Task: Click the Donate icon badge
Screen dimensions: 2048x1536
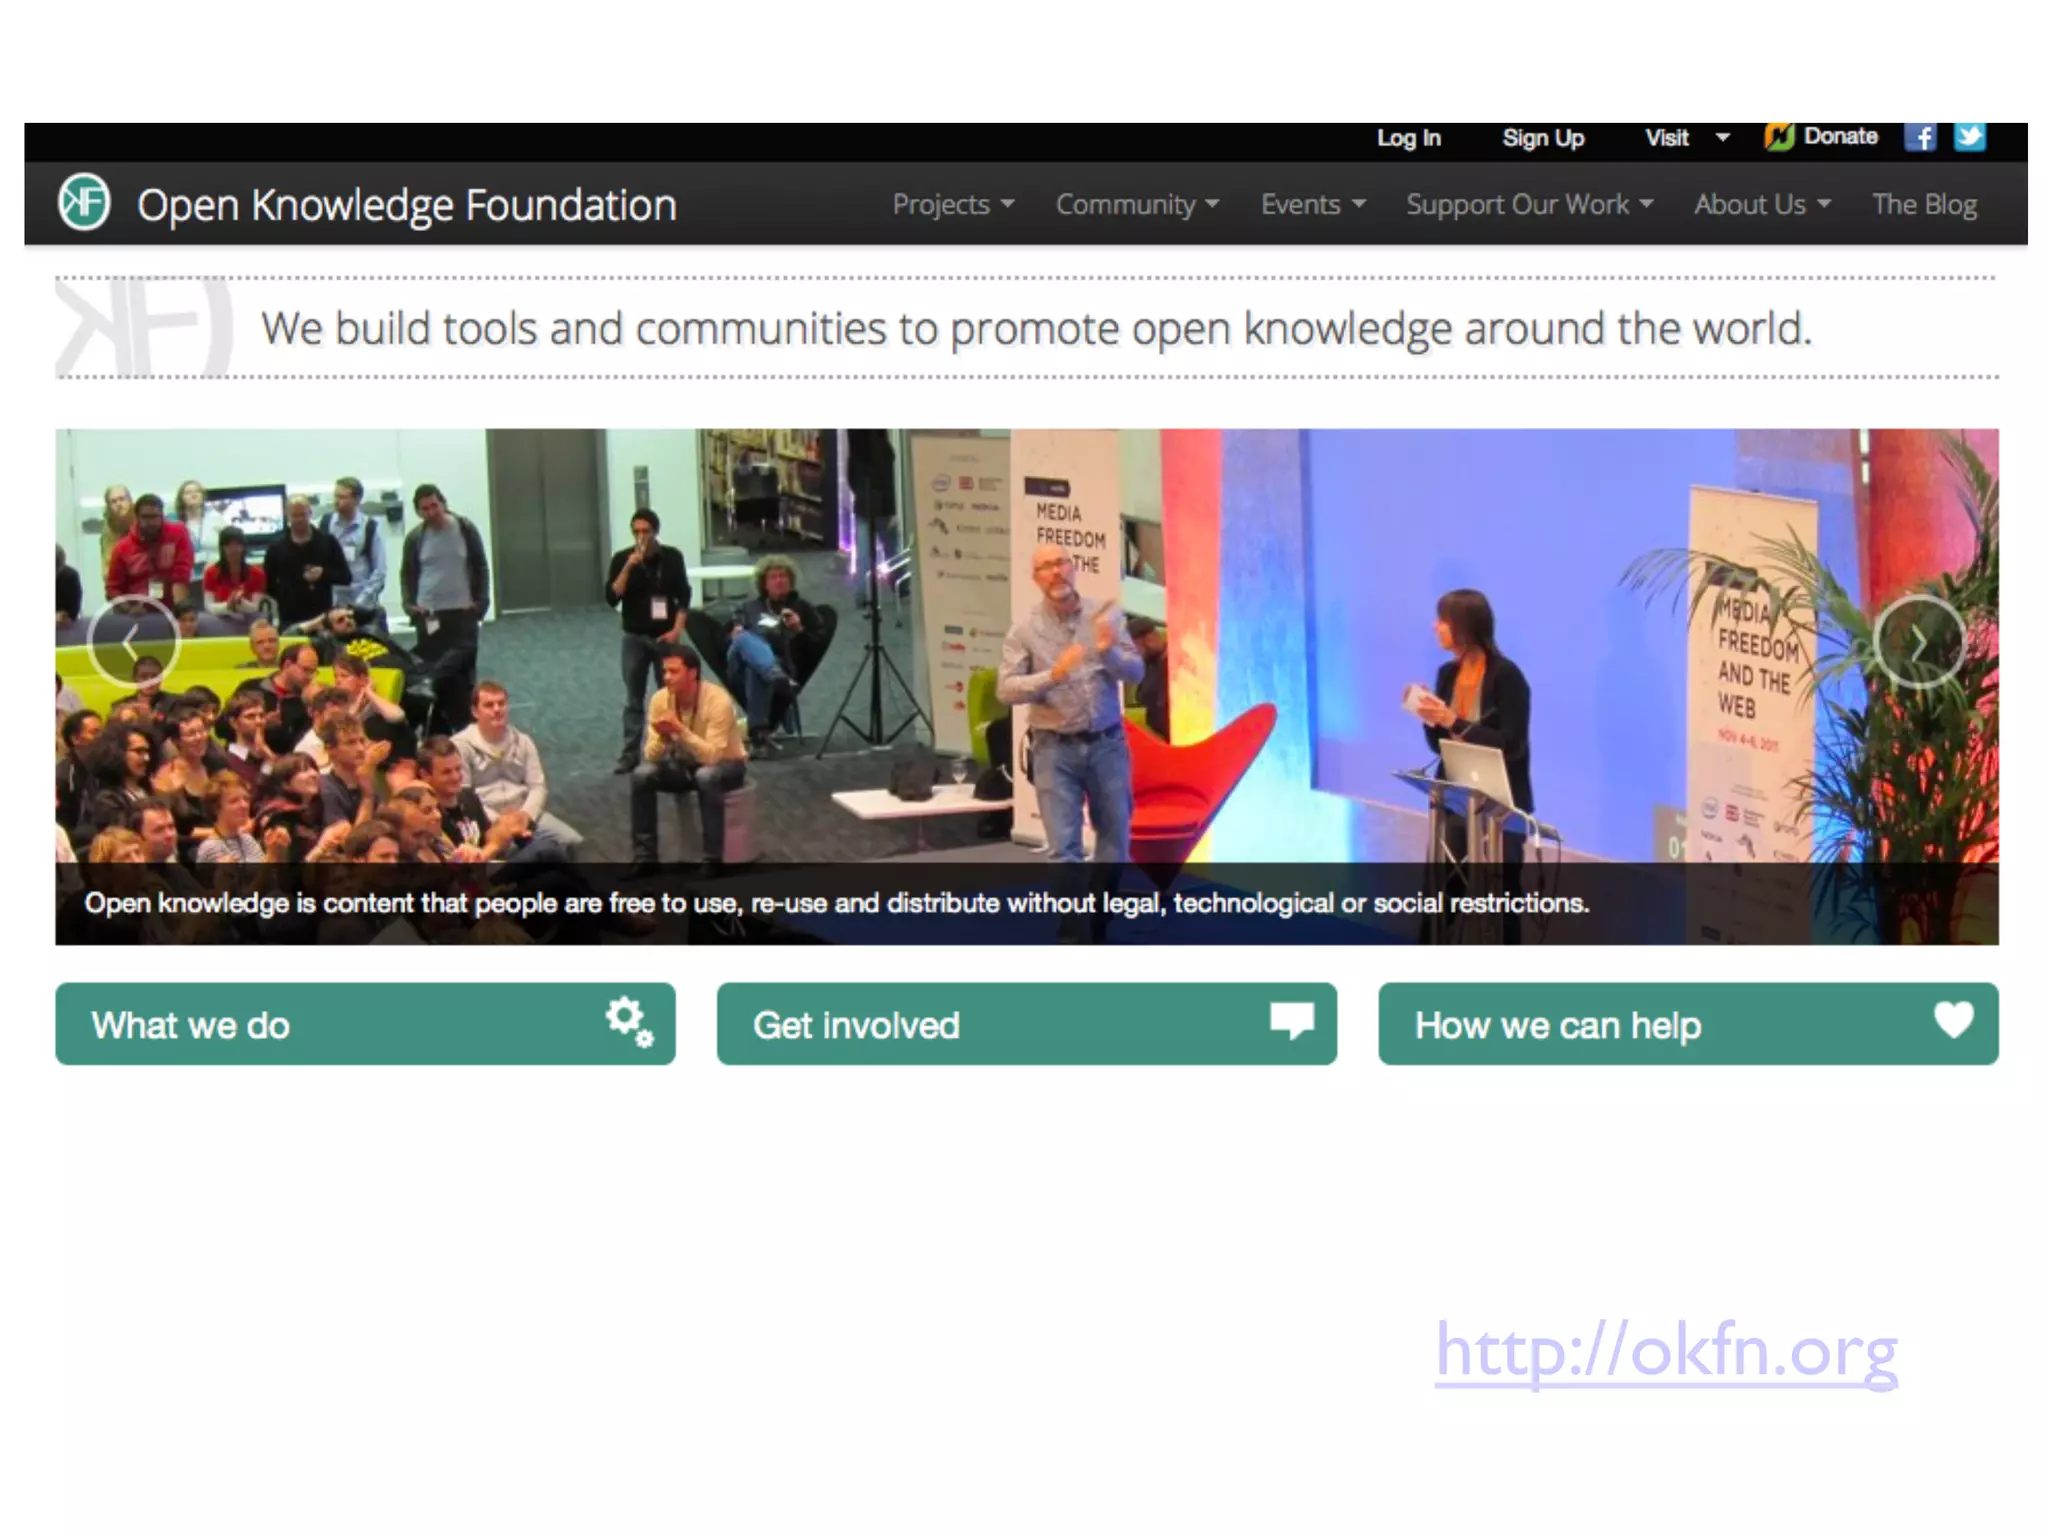Action: (1779, 137)
